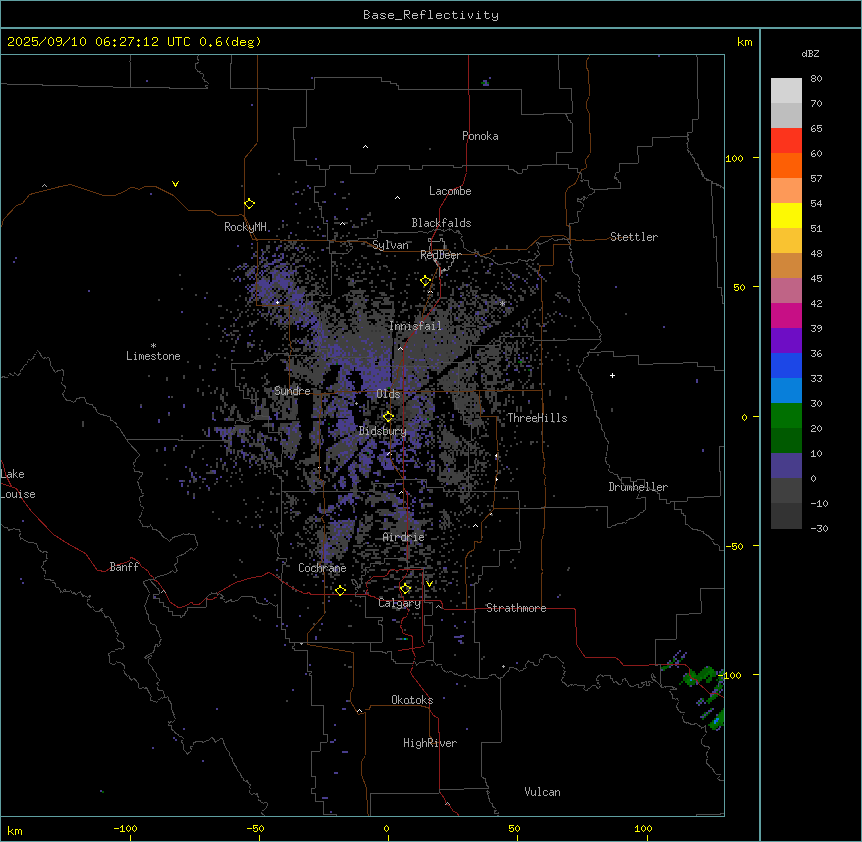Click the yellow diamond marker below RedDeer label
862x842 pixels.
tap(426, 281)
